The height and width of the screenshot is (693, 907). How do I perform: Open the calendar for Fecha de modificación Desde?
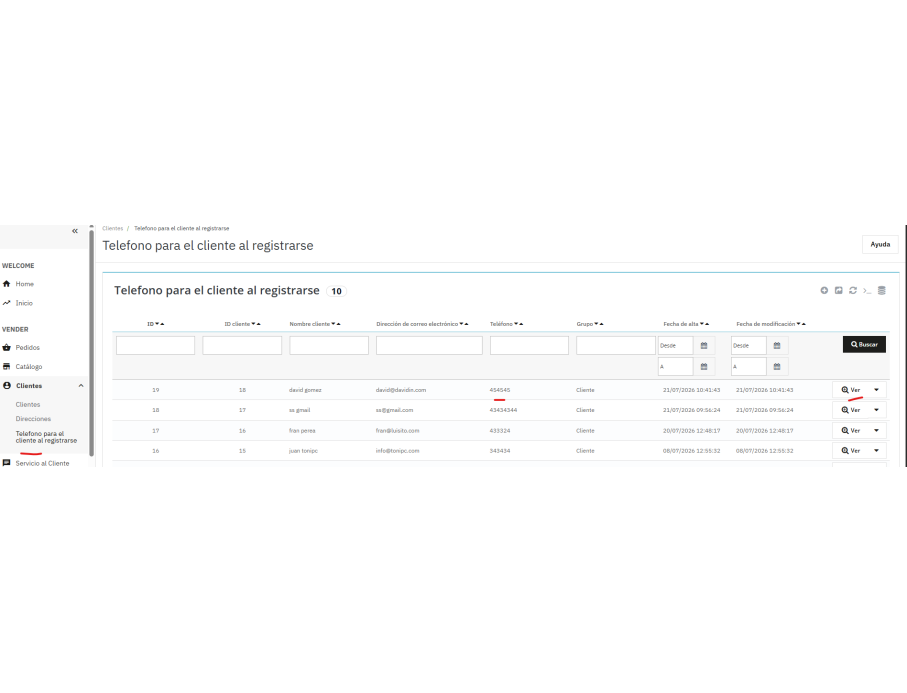pyautogui.click(x=777, y=345)
